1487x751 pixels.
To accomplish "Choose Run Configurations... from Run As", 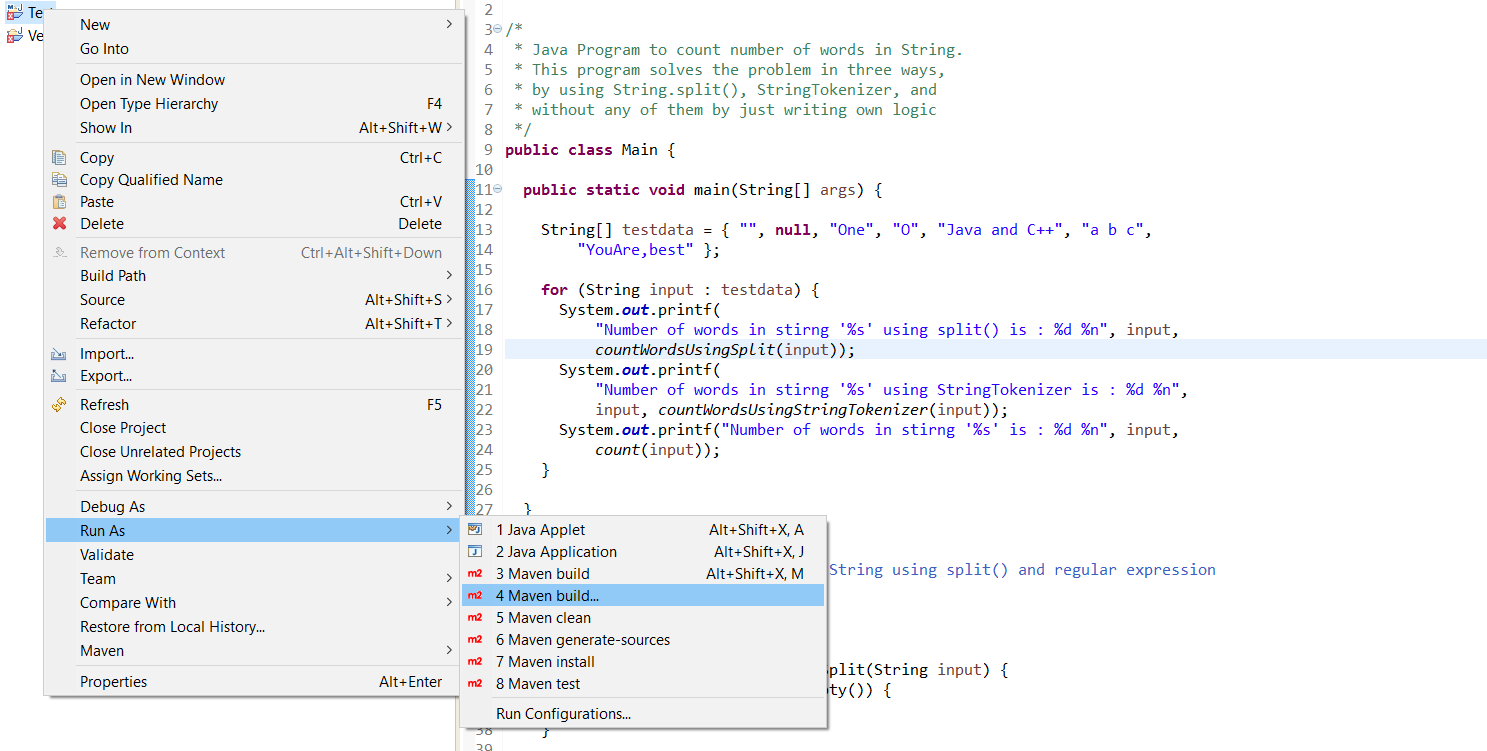I will pyautogui.click(x=563, y=713).
